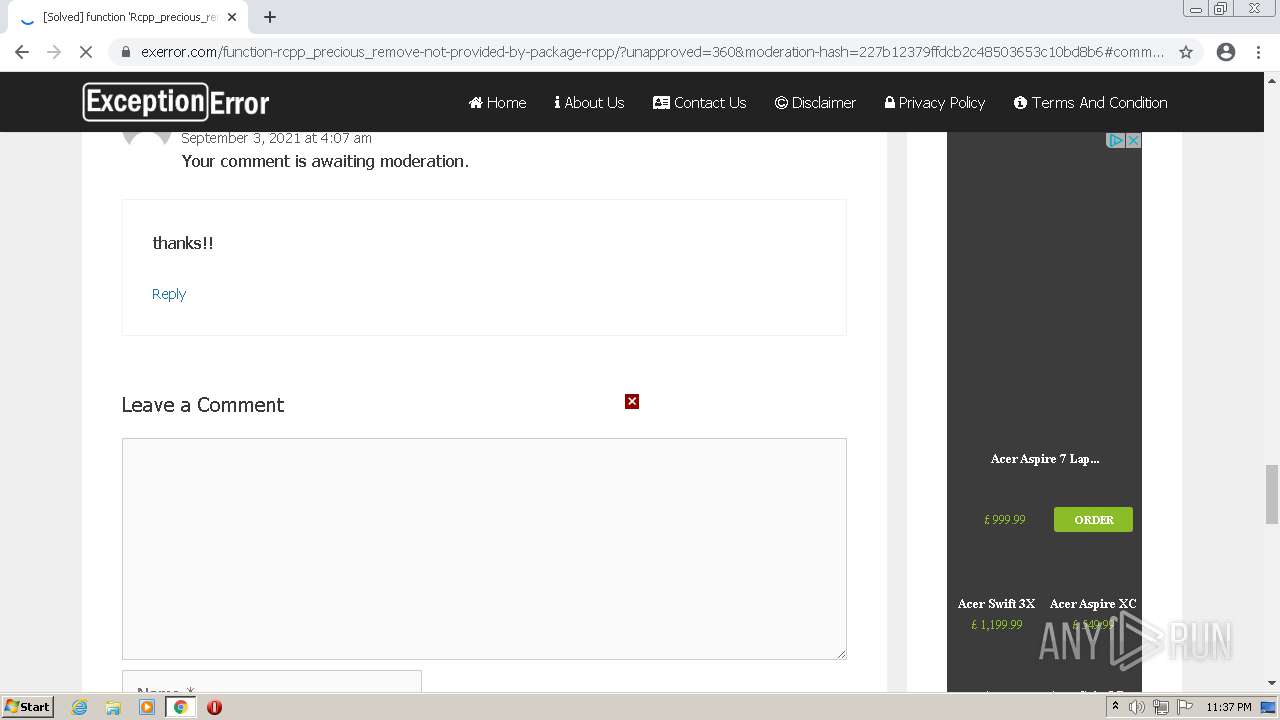1280x720 pixels.
Task: Open Privacy Policy page
Action: pyautogui.click(x=935, y=102)
